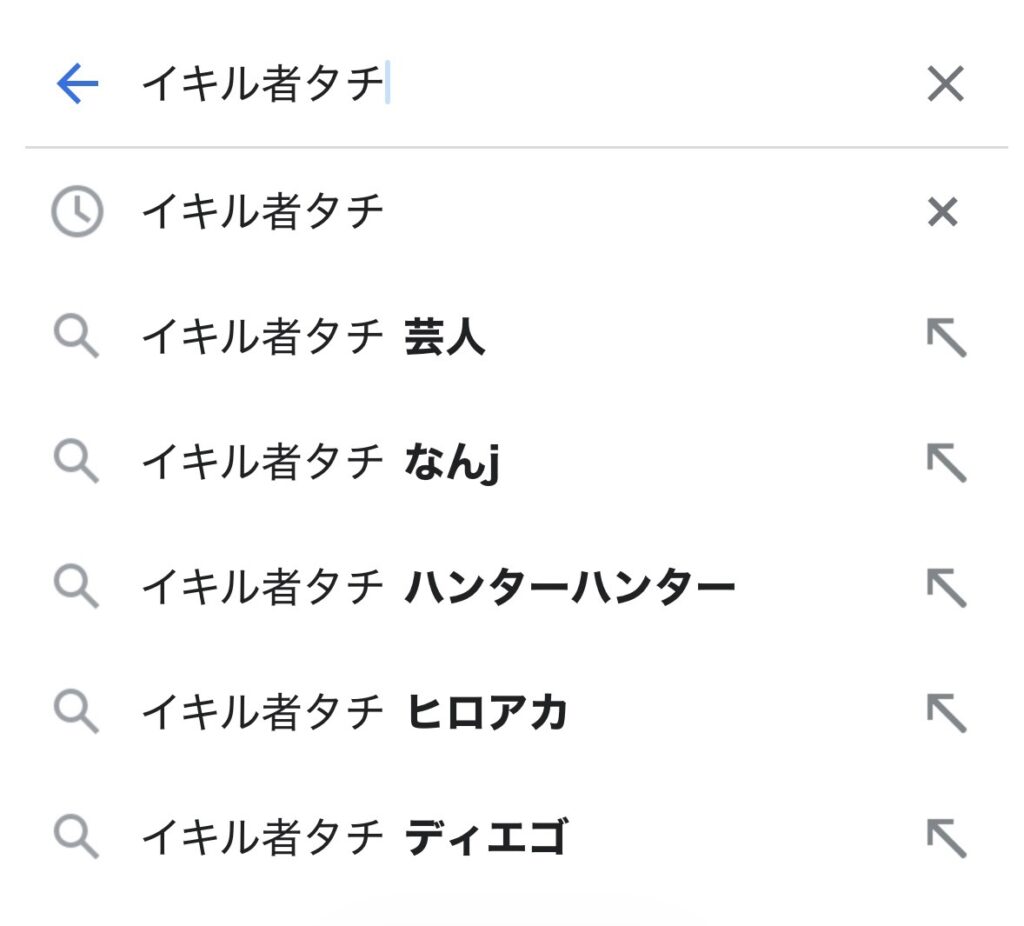
Task: Select the recent search イキル者タチ
Action: [263, 212]
